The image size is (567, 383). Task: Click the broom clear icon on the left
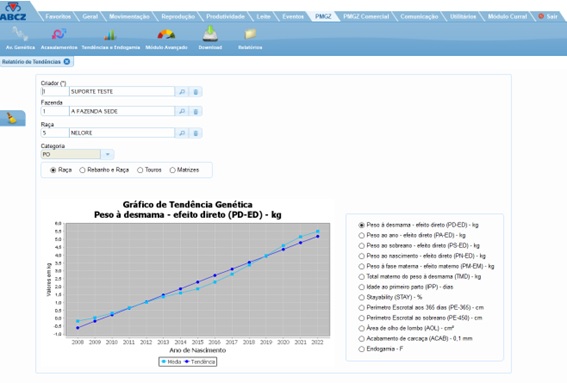(x=12, y=118)
